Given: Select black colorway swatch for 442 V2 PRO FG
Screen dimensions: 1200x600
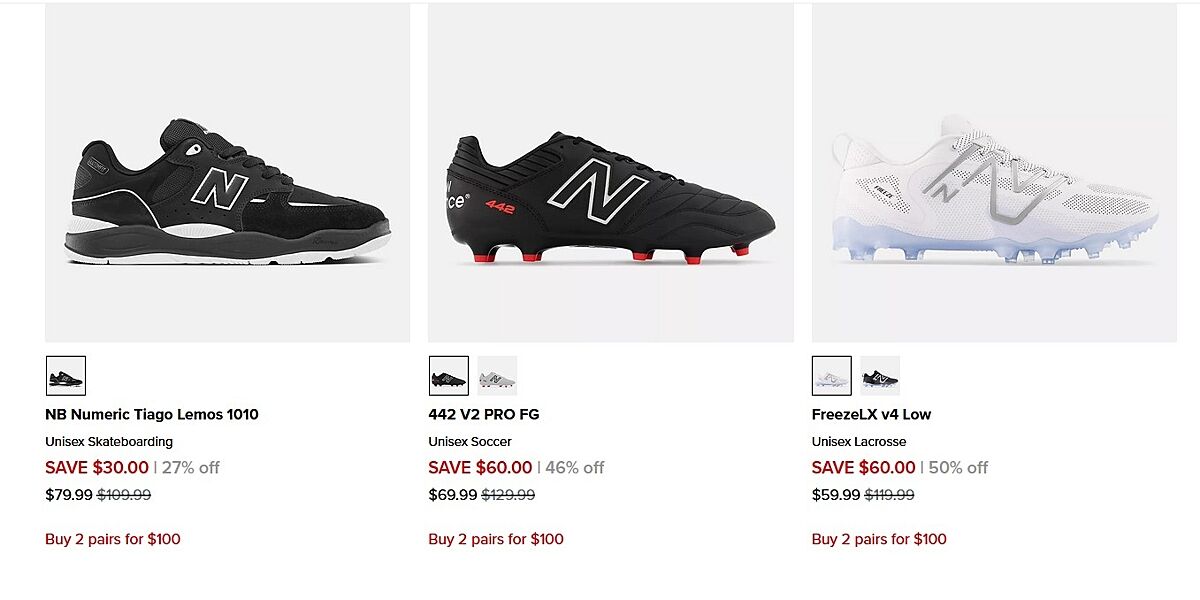Looking at the screenshot, I should [449, 376].
